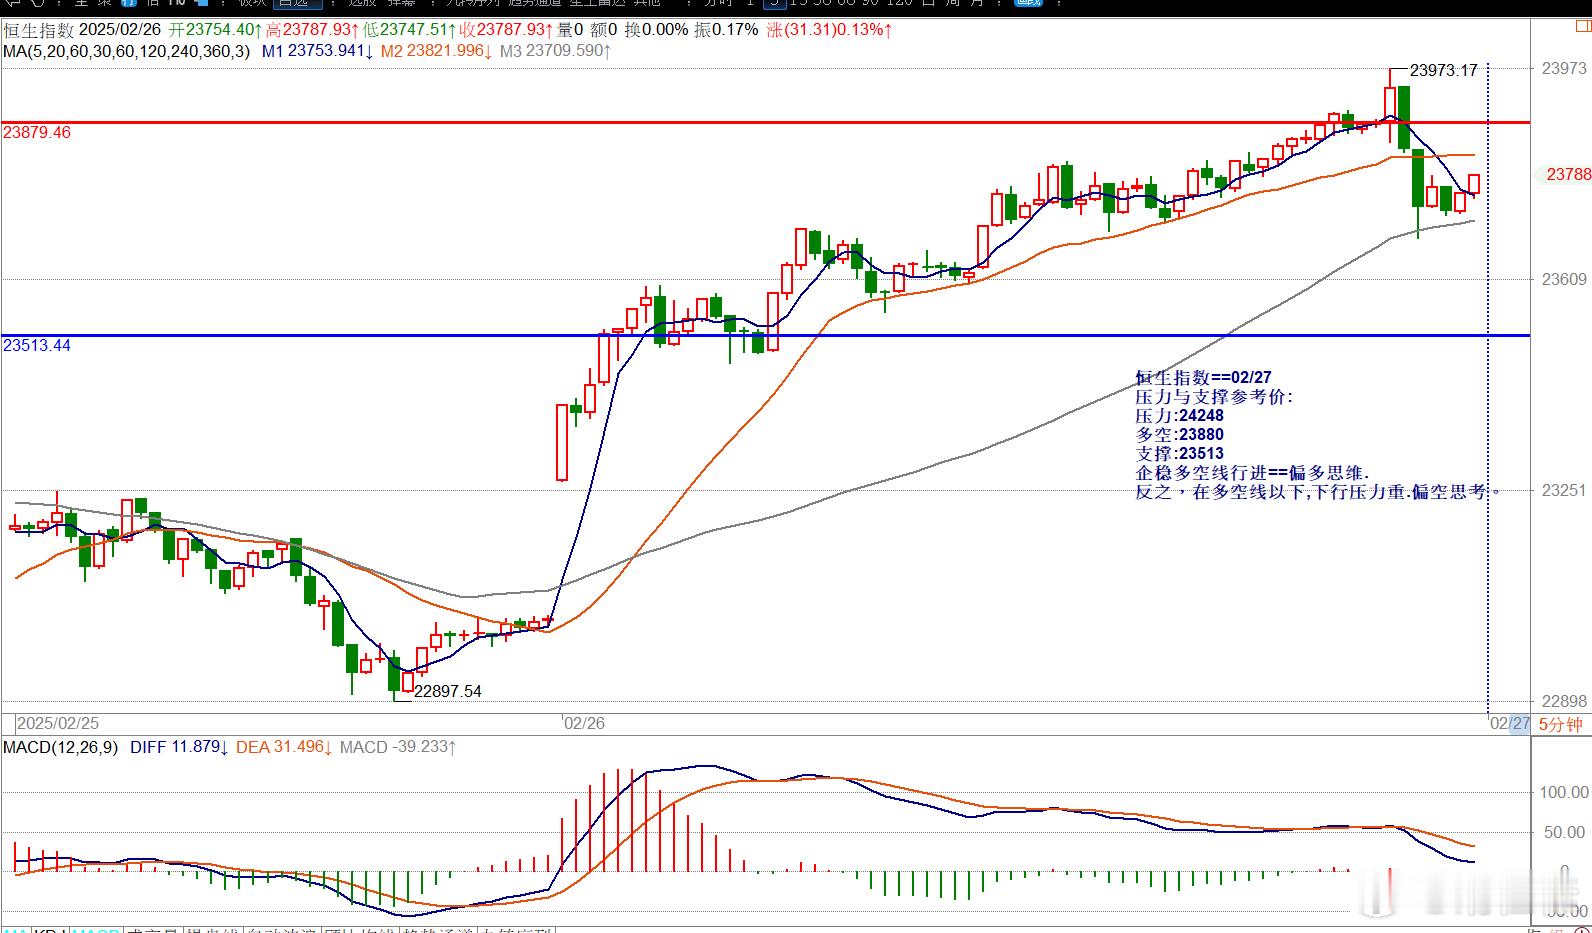
Task: Click the annotation 支撑:23513
Action: [x=1180, y=453]
